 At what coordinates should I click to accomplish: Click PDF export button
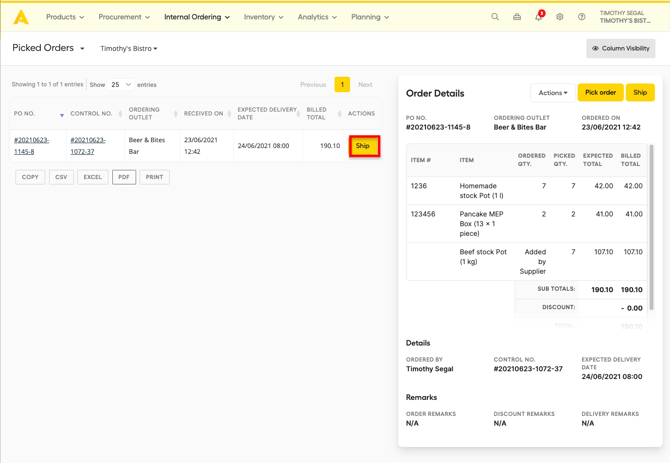click(x=124, y=177)
